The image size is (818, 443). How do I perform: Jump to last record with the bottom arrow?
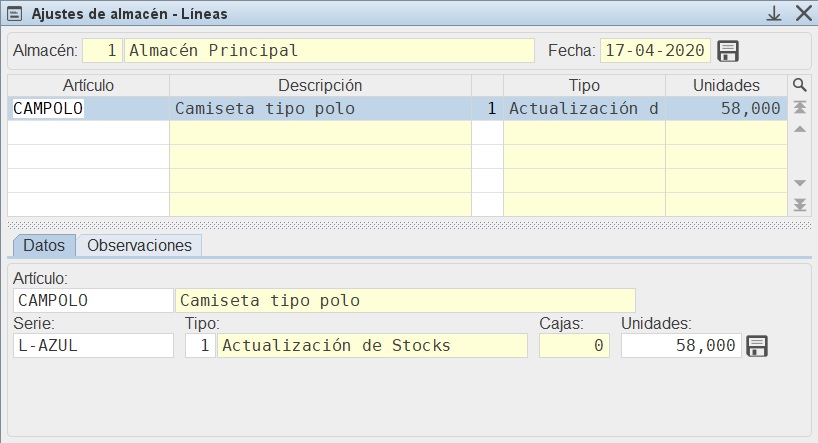pos(799,205)
